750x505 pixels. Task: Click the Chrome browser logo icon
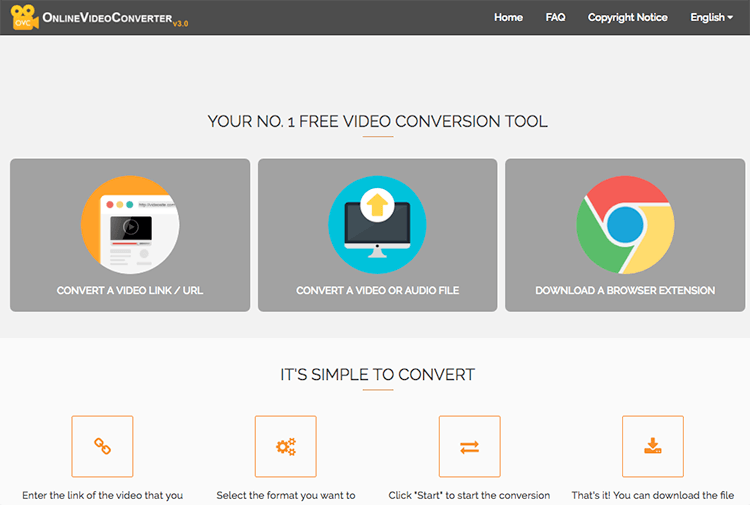point(625,225)
